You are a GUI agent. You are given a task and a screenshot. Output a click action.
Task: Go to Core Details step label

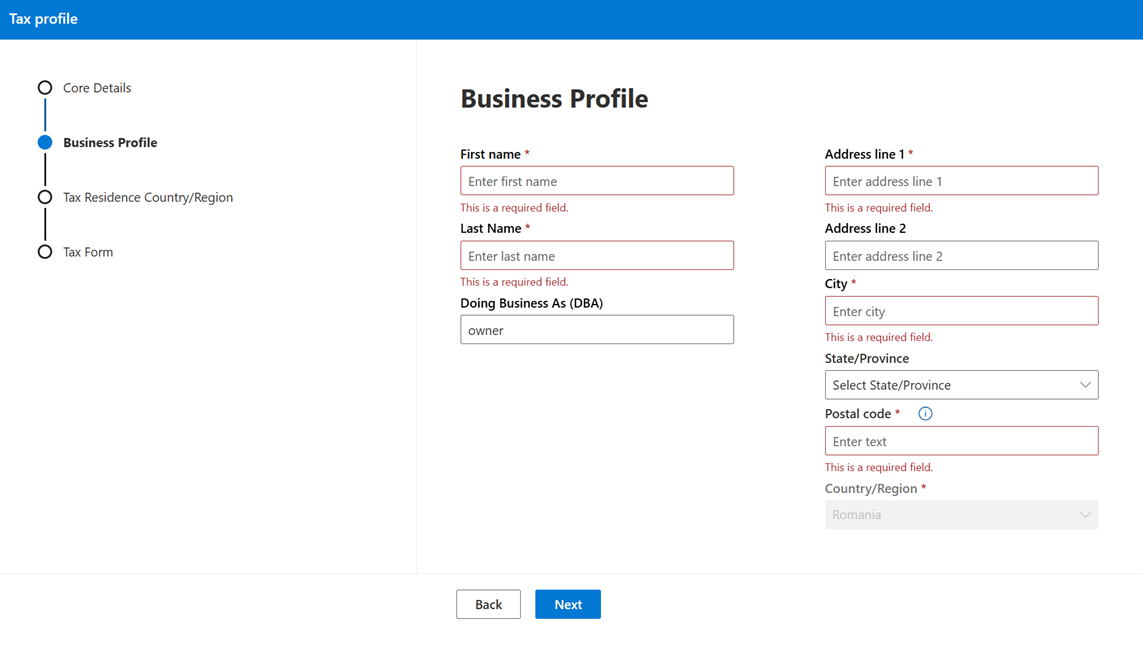[97, 88]
